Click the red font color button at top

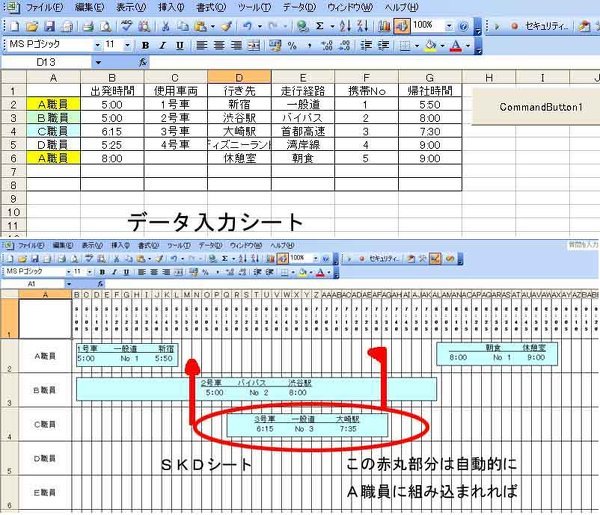pyautogui.click(x=455, y=45)
